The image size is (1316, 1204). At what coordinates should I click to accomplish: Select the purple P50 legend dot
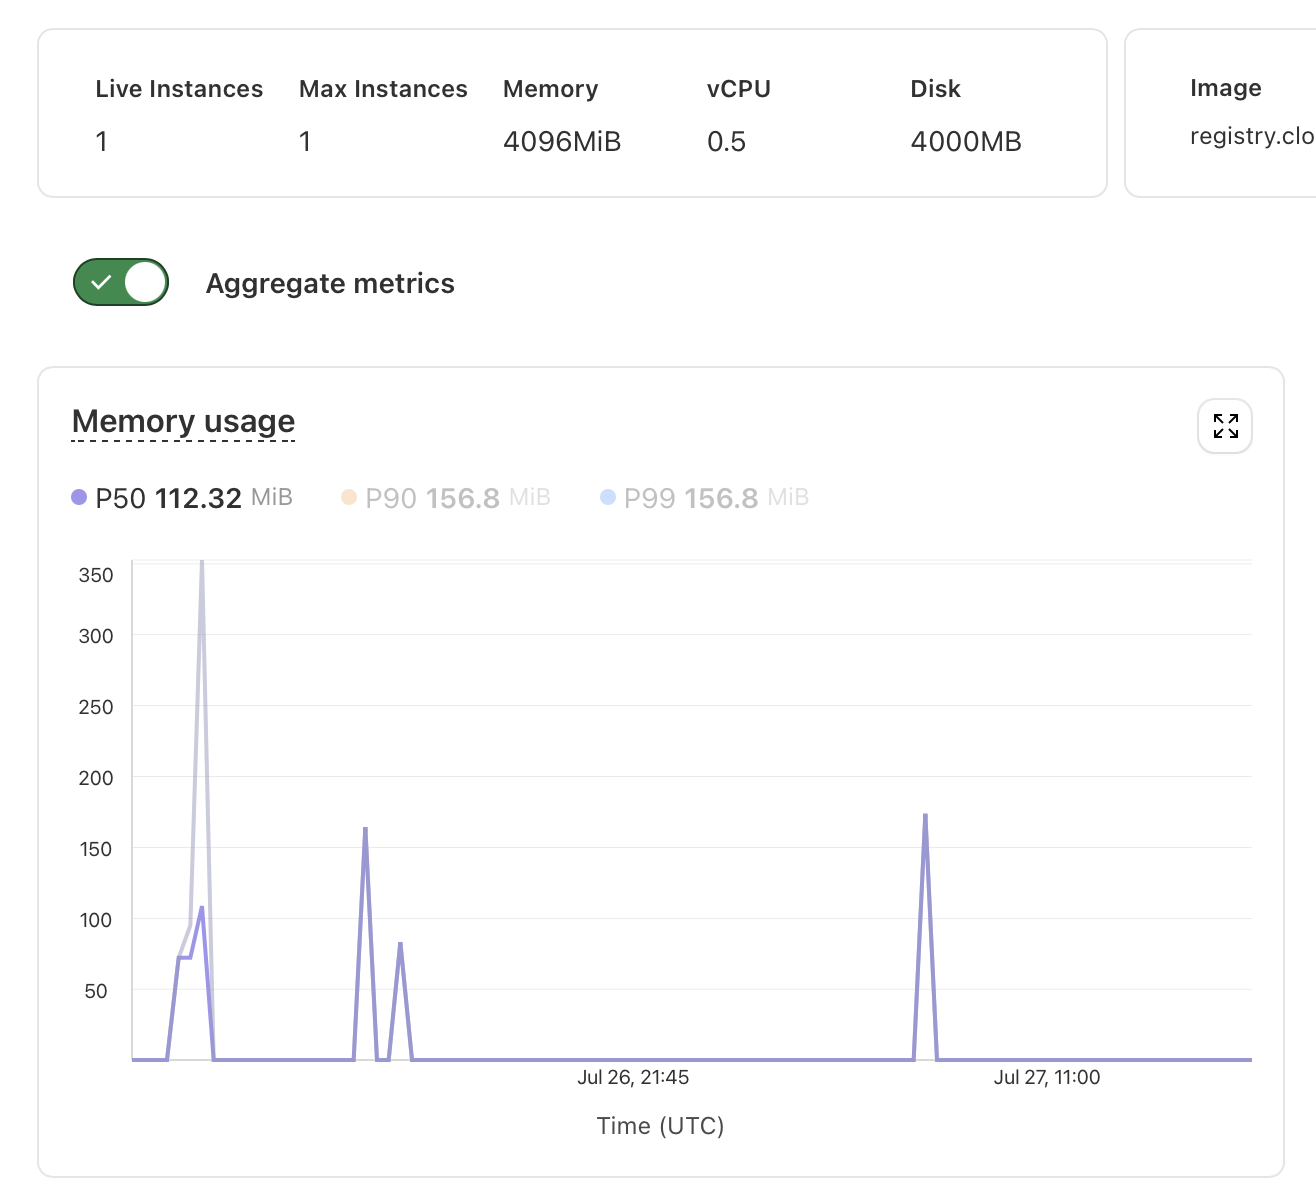point(79,496)
